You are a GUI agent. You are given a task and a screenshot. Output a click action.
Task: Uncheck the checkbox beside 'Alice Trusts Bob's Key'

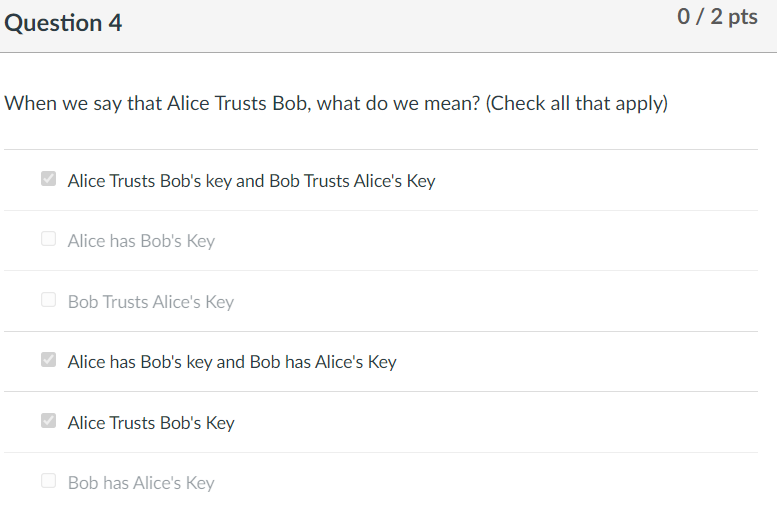tap(48, 421)
